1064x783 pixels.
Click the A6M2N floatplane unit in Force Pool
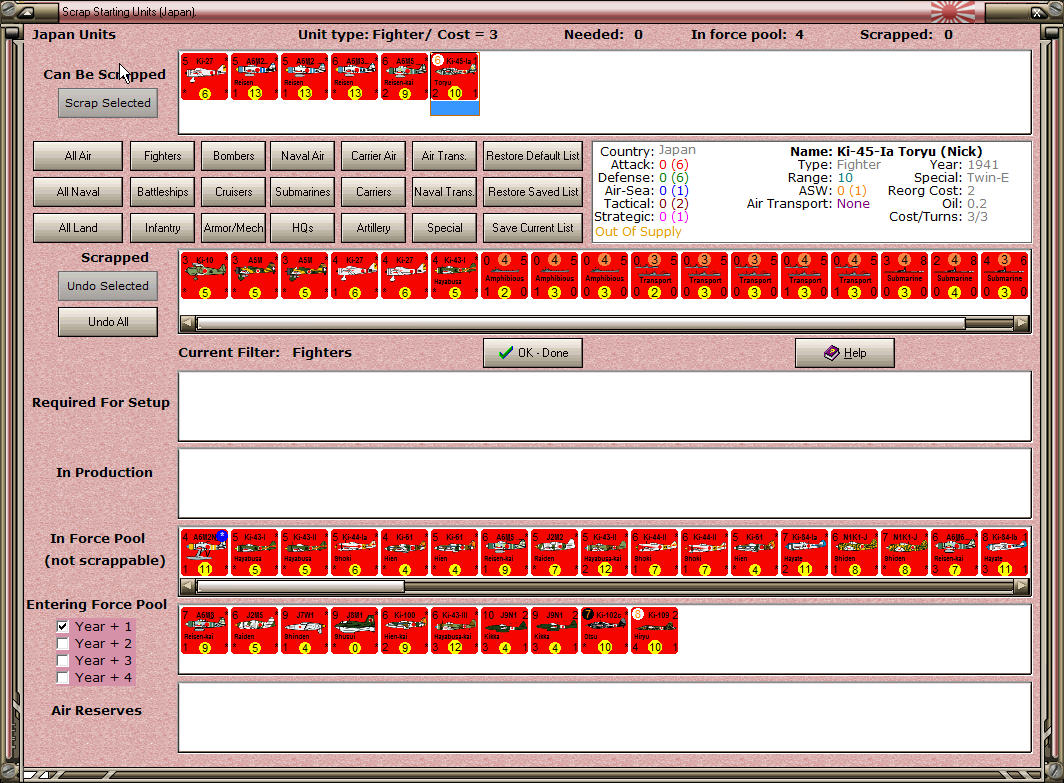click(x=204, y=552)
